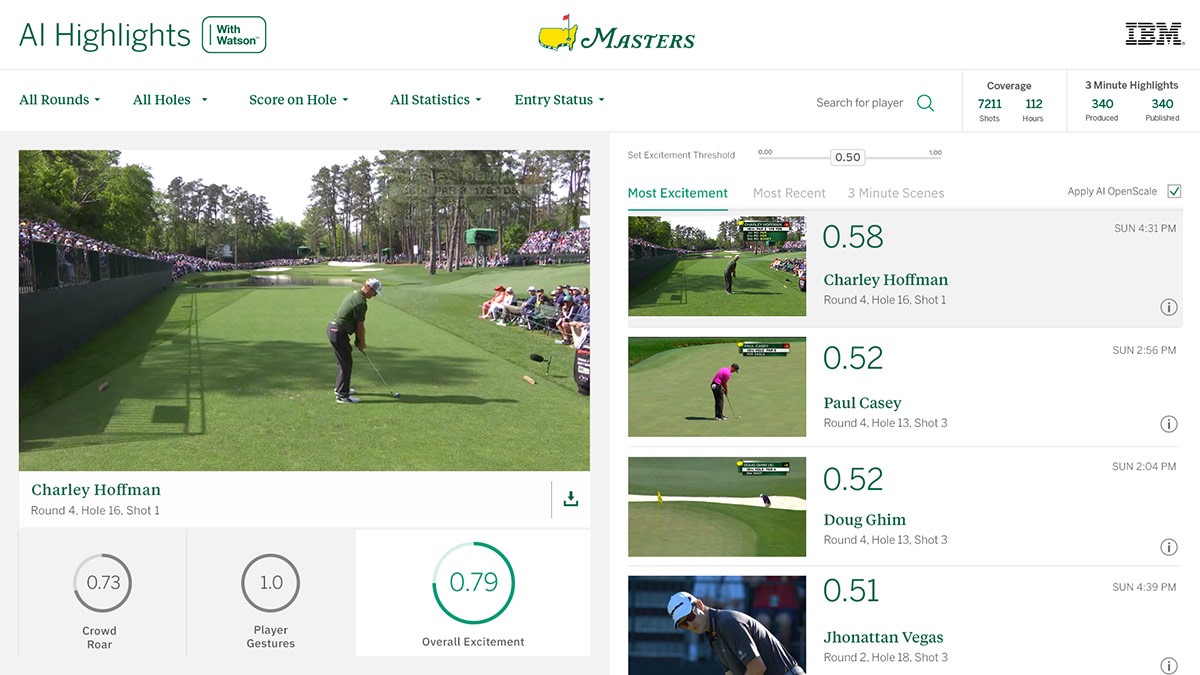Click the IBM logo
The image size is (1200, 675).
(1154, 34)
